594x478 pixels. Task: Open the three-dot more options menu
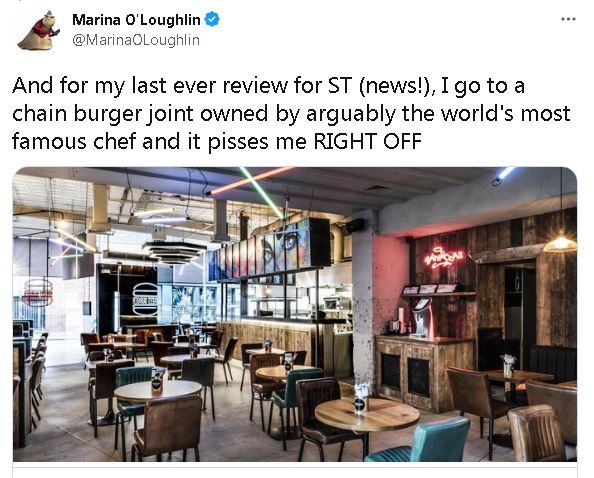click(568, 19)
